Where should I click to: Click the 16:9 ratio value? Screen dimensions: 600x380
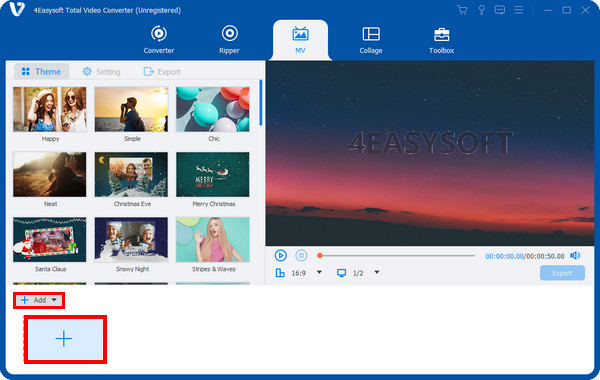click(298, 273)
